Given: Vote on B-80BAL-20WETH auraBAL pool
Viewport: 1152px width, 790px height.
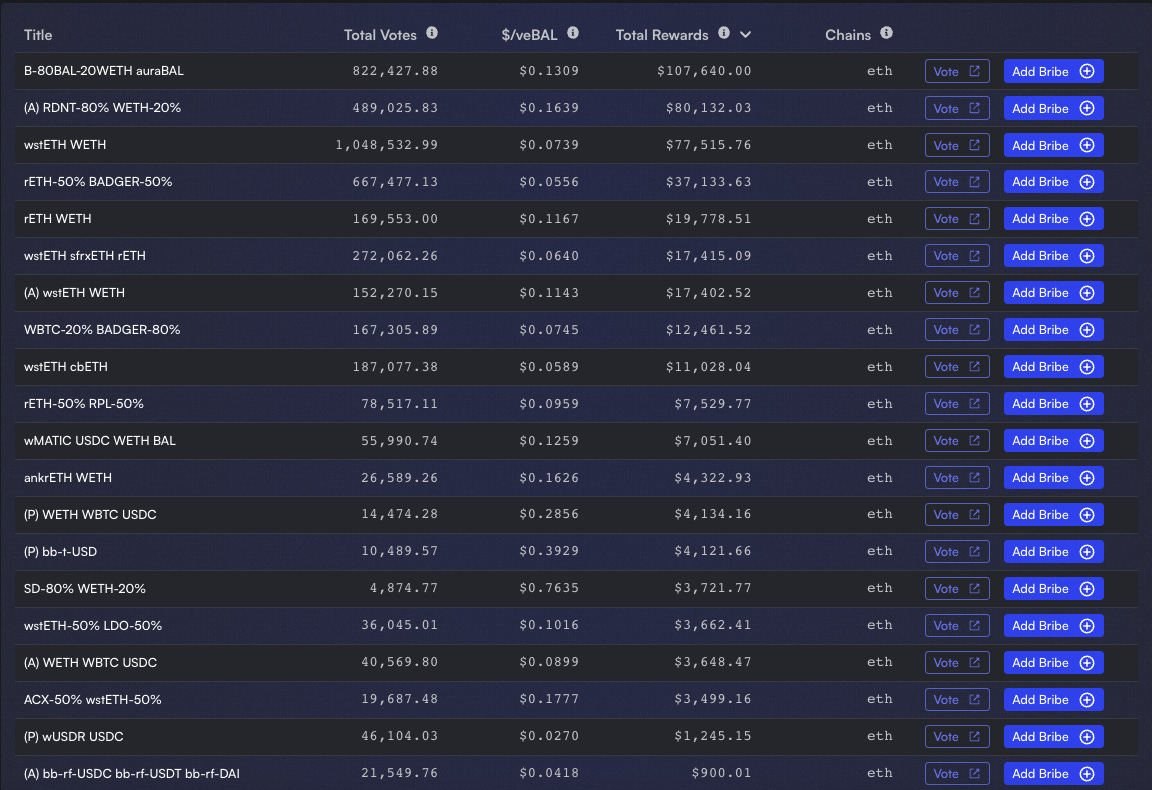Looking at the screenshot, I should click(x=957, y=71).
